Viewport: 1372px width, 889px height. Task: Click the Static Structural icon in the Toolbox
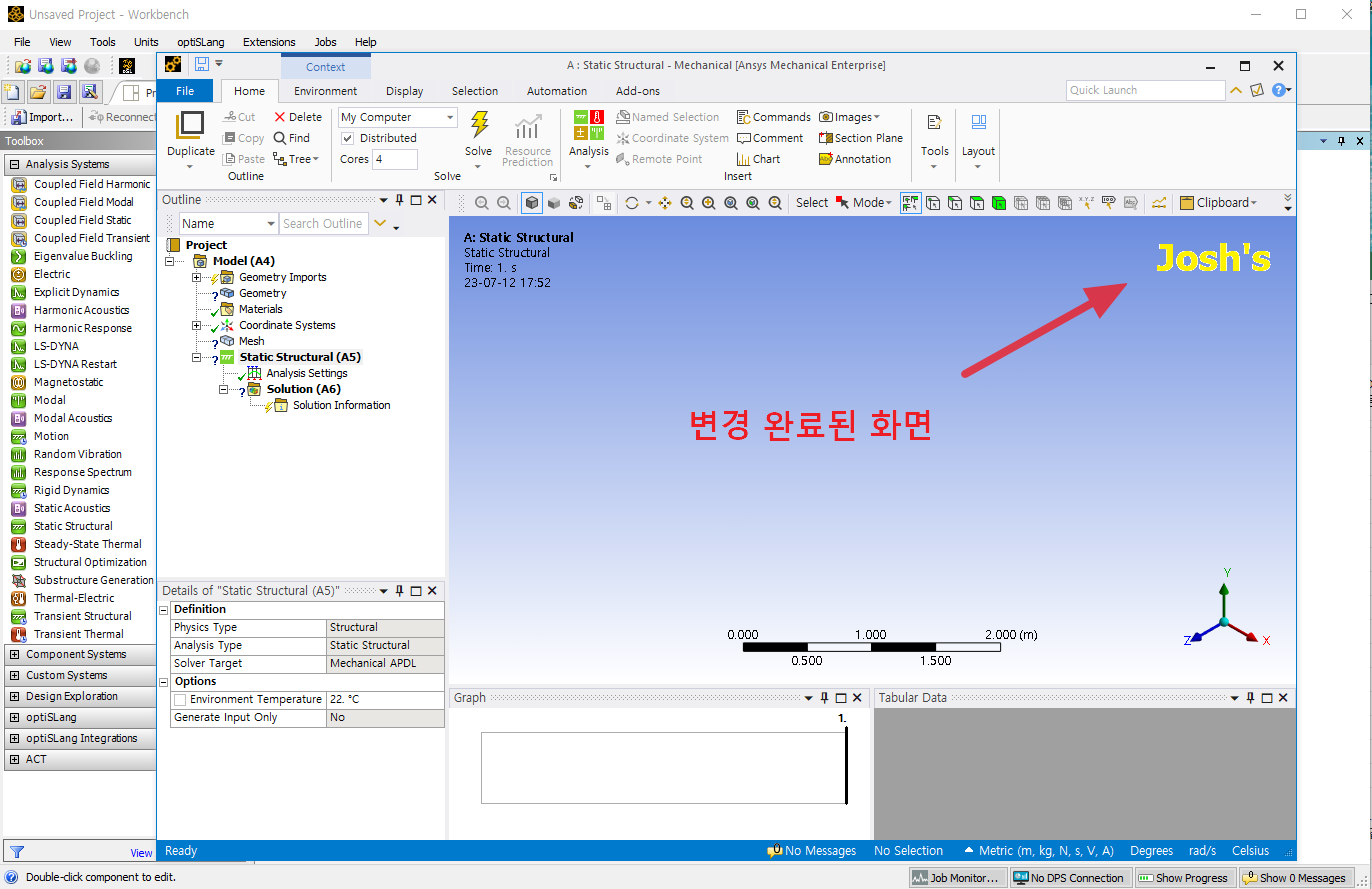(18, 526)
